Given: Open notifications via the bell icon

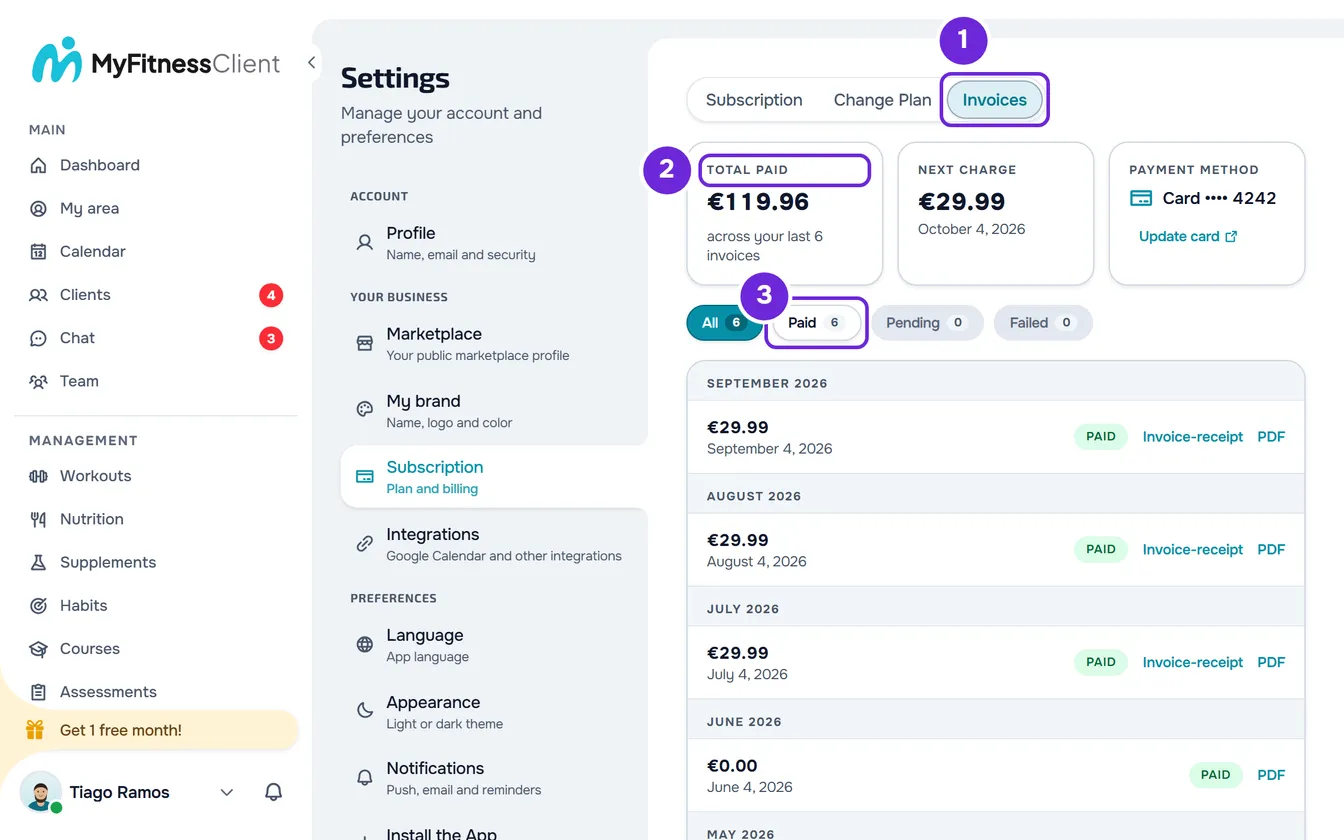Looking at the screenshot, I should [x=273, y=792].
